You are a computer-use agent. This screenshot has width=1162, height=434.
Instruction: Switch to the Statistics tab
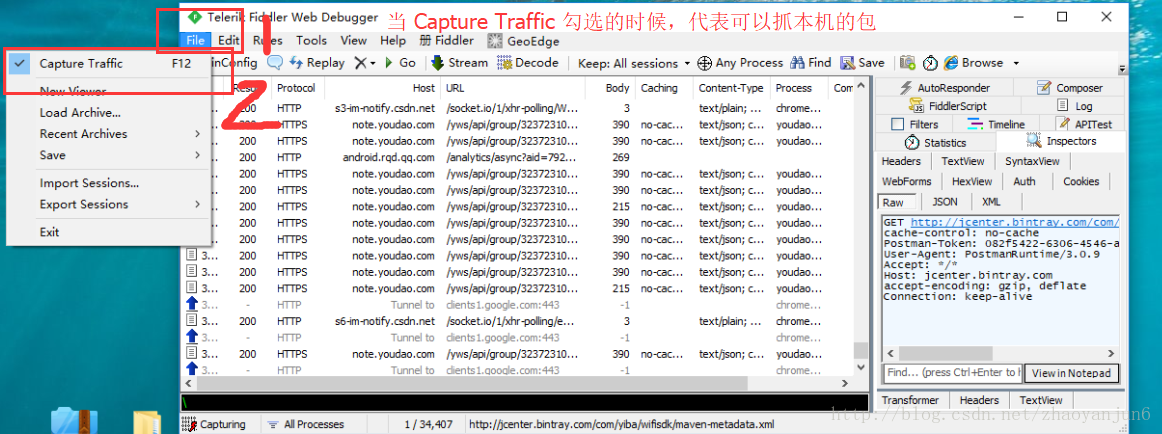(937, 142)
